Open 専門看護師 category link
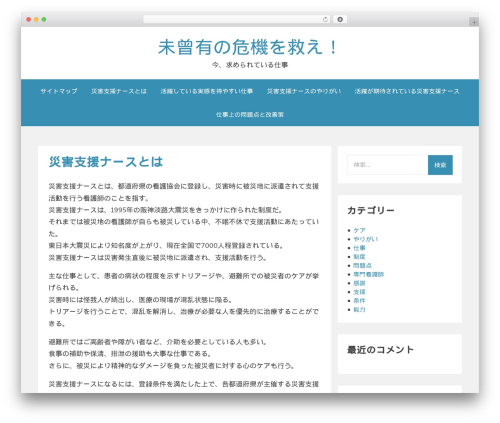 pos(369,274)
